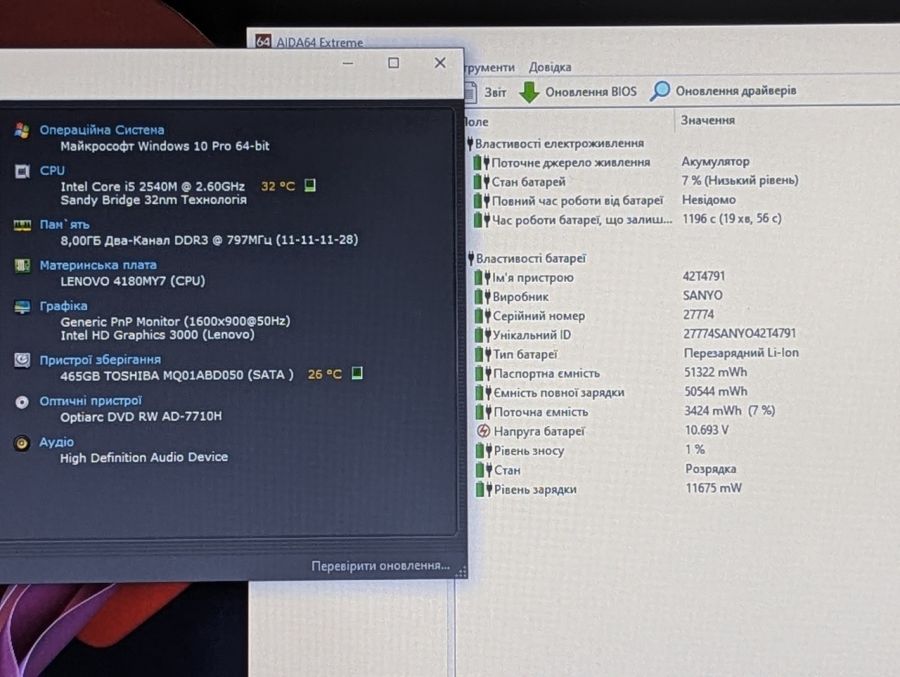Click the CPU chip icon

22,171
